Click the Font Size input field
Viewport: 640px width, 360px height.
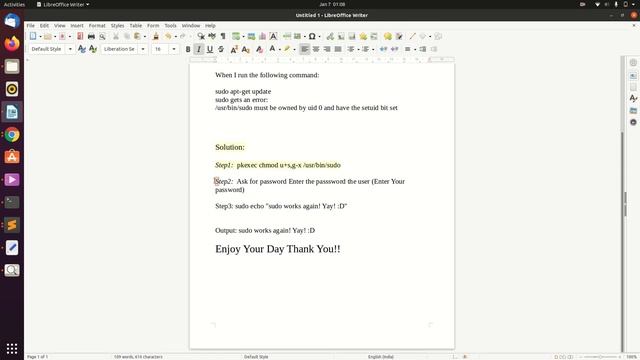[161, 49]
